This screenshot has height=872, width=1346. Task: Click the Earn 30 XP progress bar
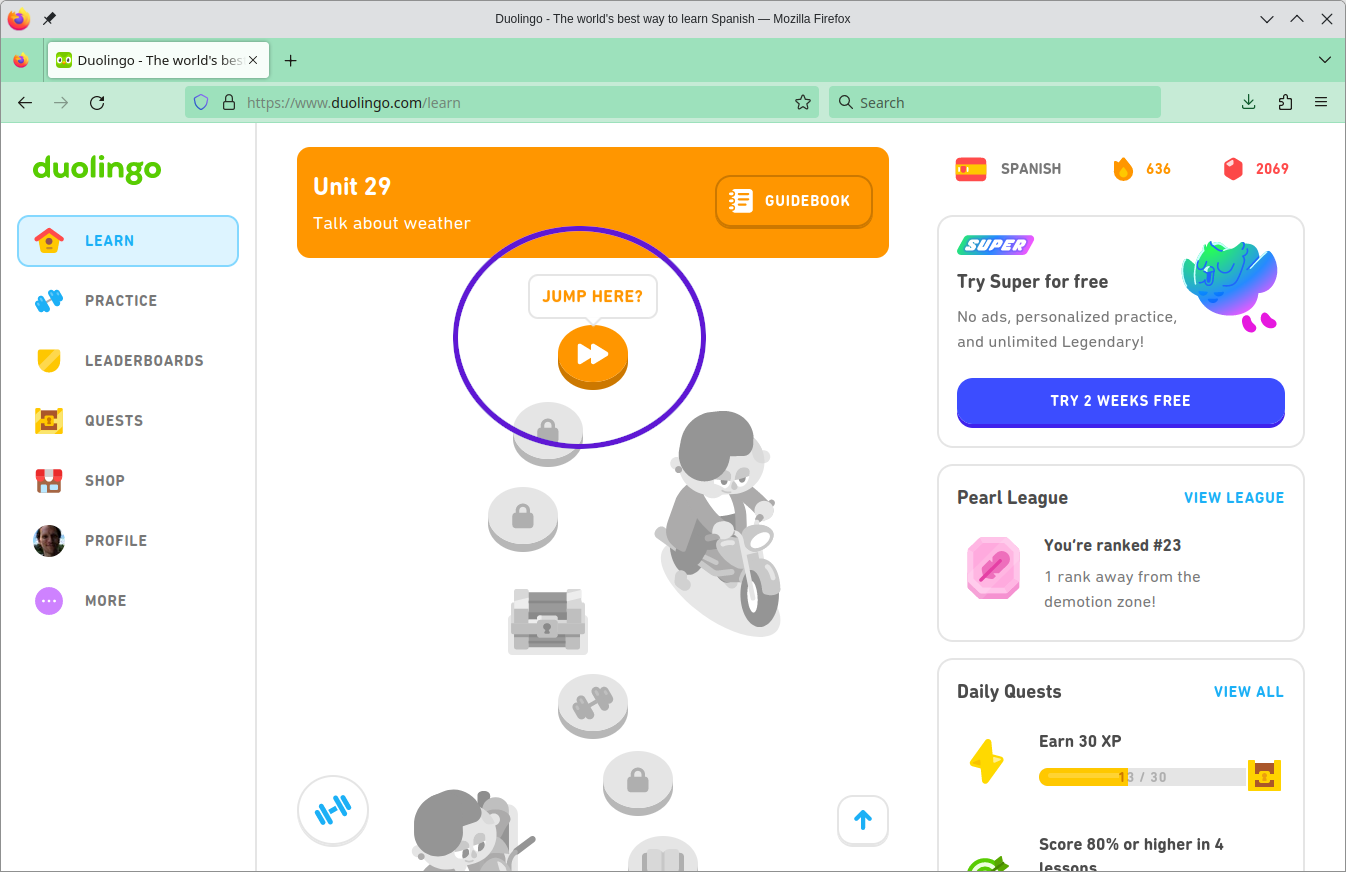pyautogui.click(x=1143, y=777)
